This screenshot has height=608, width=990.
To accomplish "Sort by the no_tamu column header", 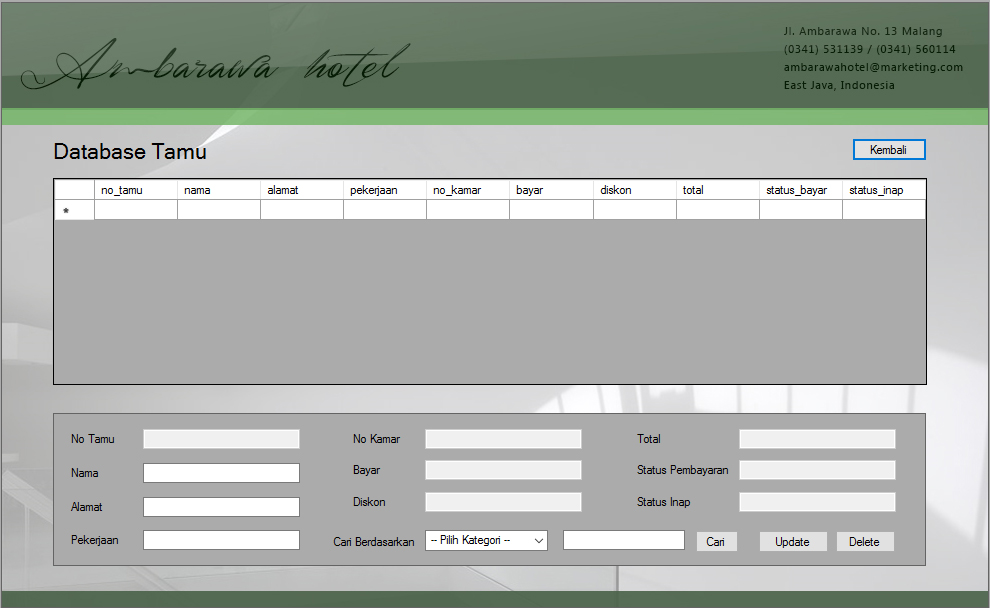I will (x=136, y=190).
